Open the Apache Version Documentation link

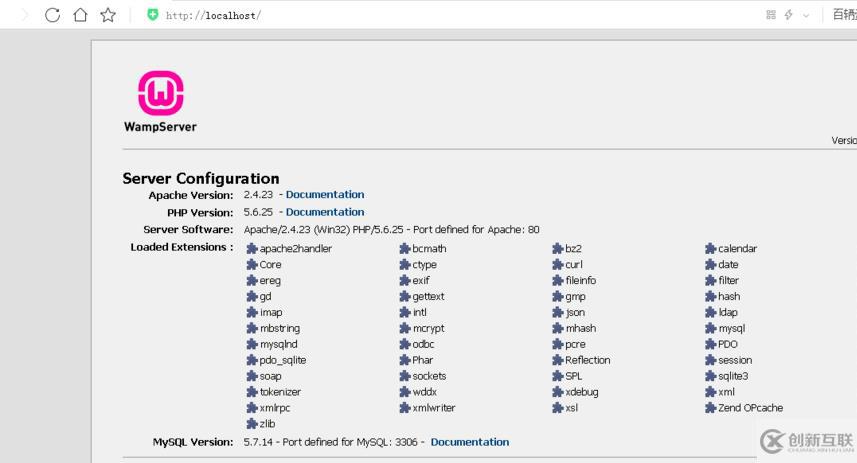(x=324, y=195)
